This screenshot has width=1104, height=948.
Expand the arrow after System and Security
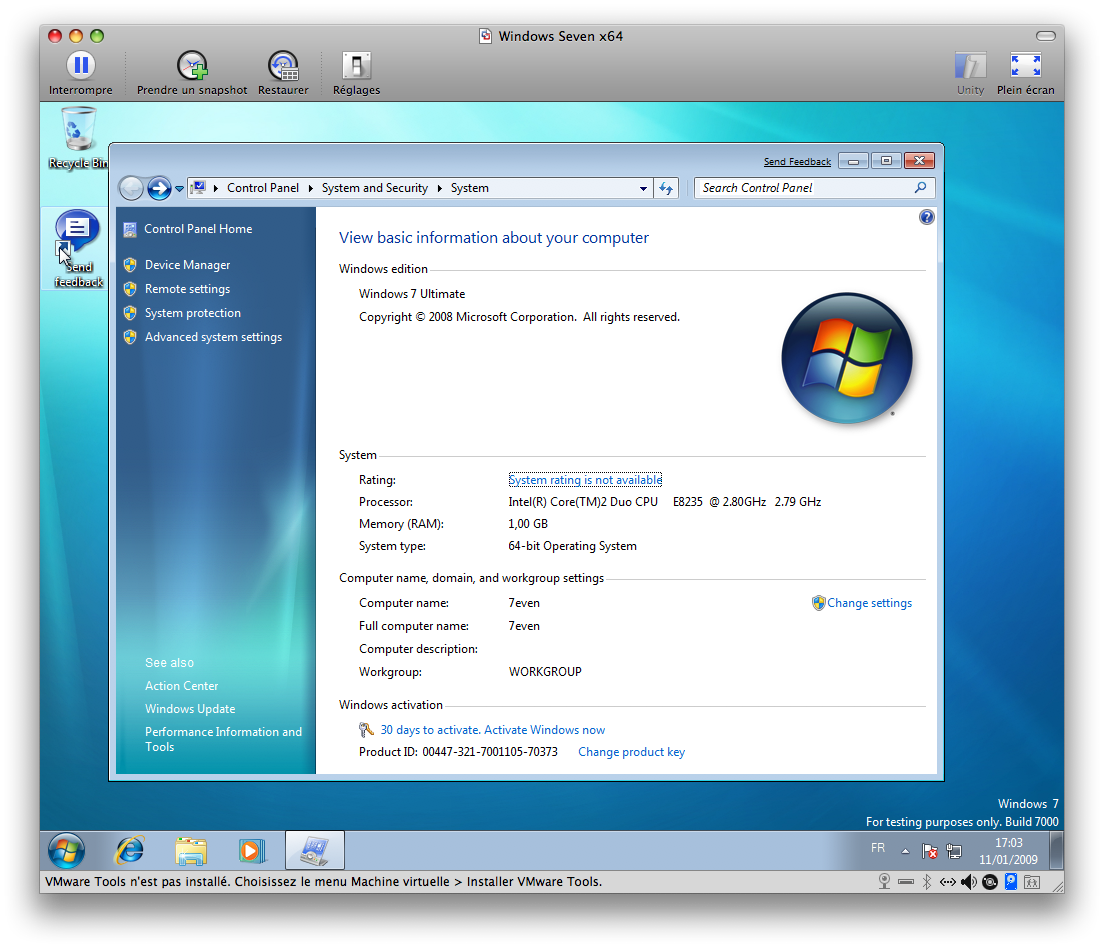(x=439, y=188)
